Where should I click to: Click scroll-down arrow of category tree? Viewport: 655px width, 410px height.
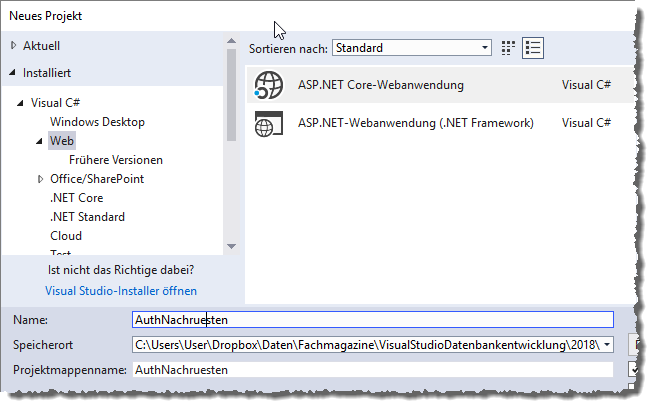[231, 247]
